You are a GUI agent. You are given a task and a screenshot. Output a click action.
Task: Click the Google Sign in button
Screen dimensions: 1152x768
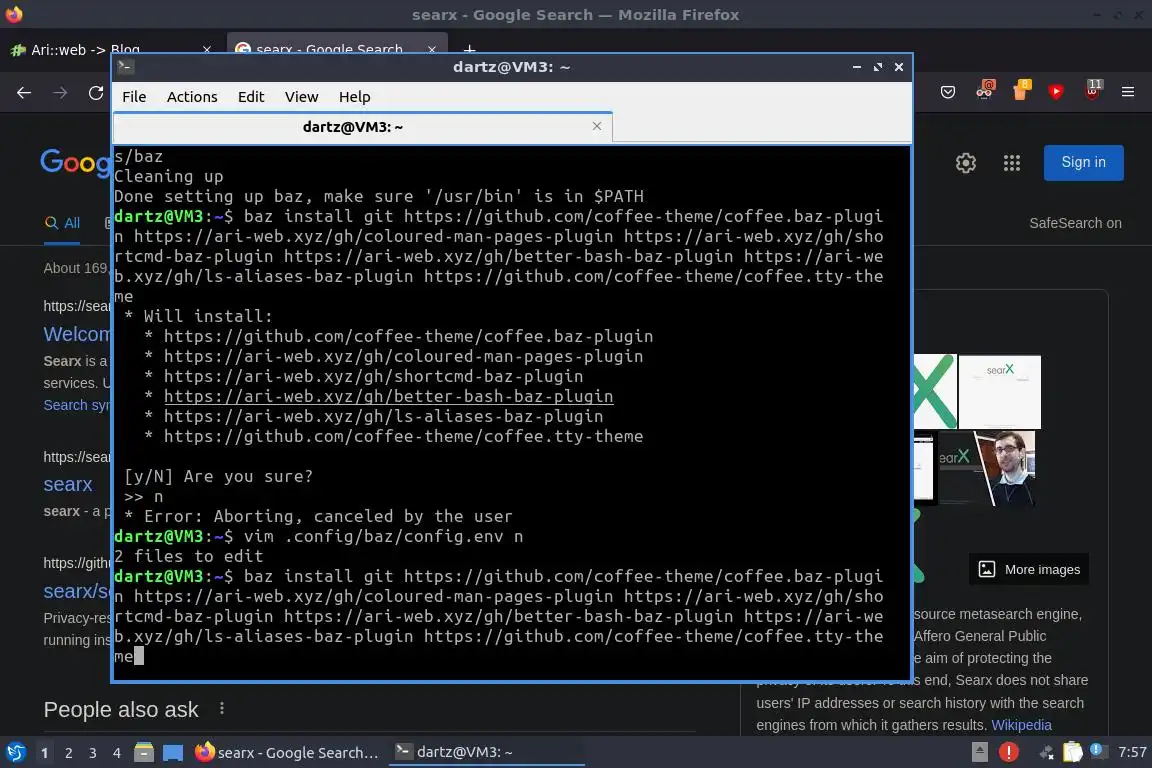pyautogui.click(x=1083, y=162)
